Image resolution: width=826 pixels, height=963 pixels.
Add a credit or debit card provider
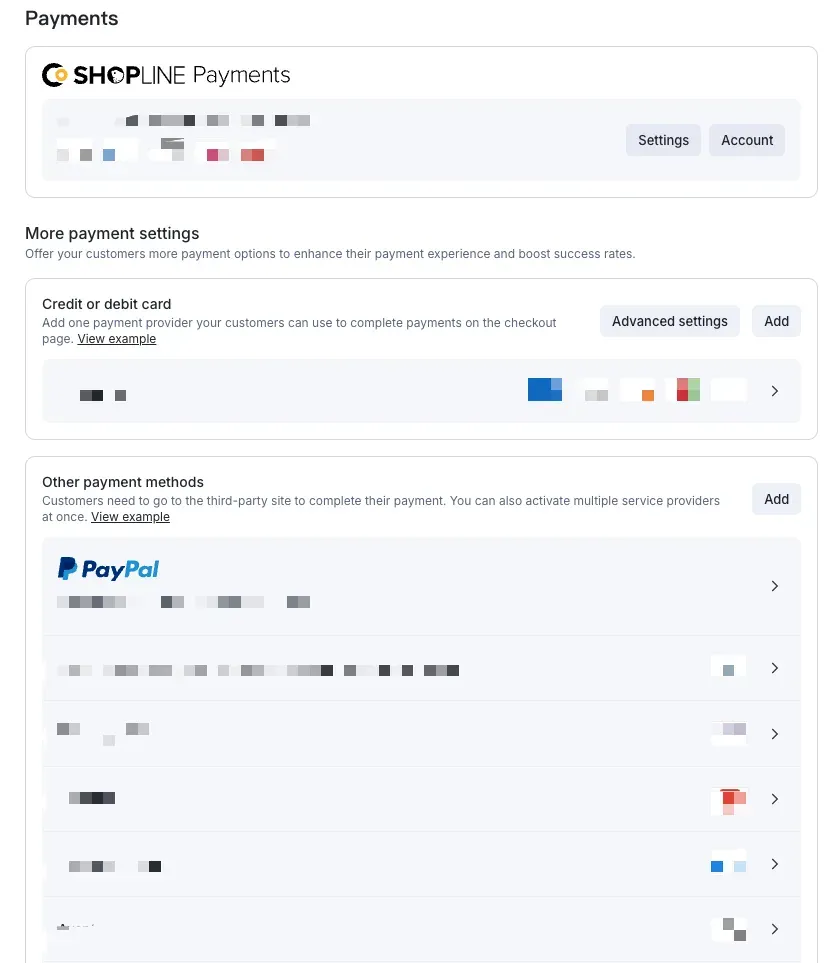pyautogui.click(x=776, y=321)
